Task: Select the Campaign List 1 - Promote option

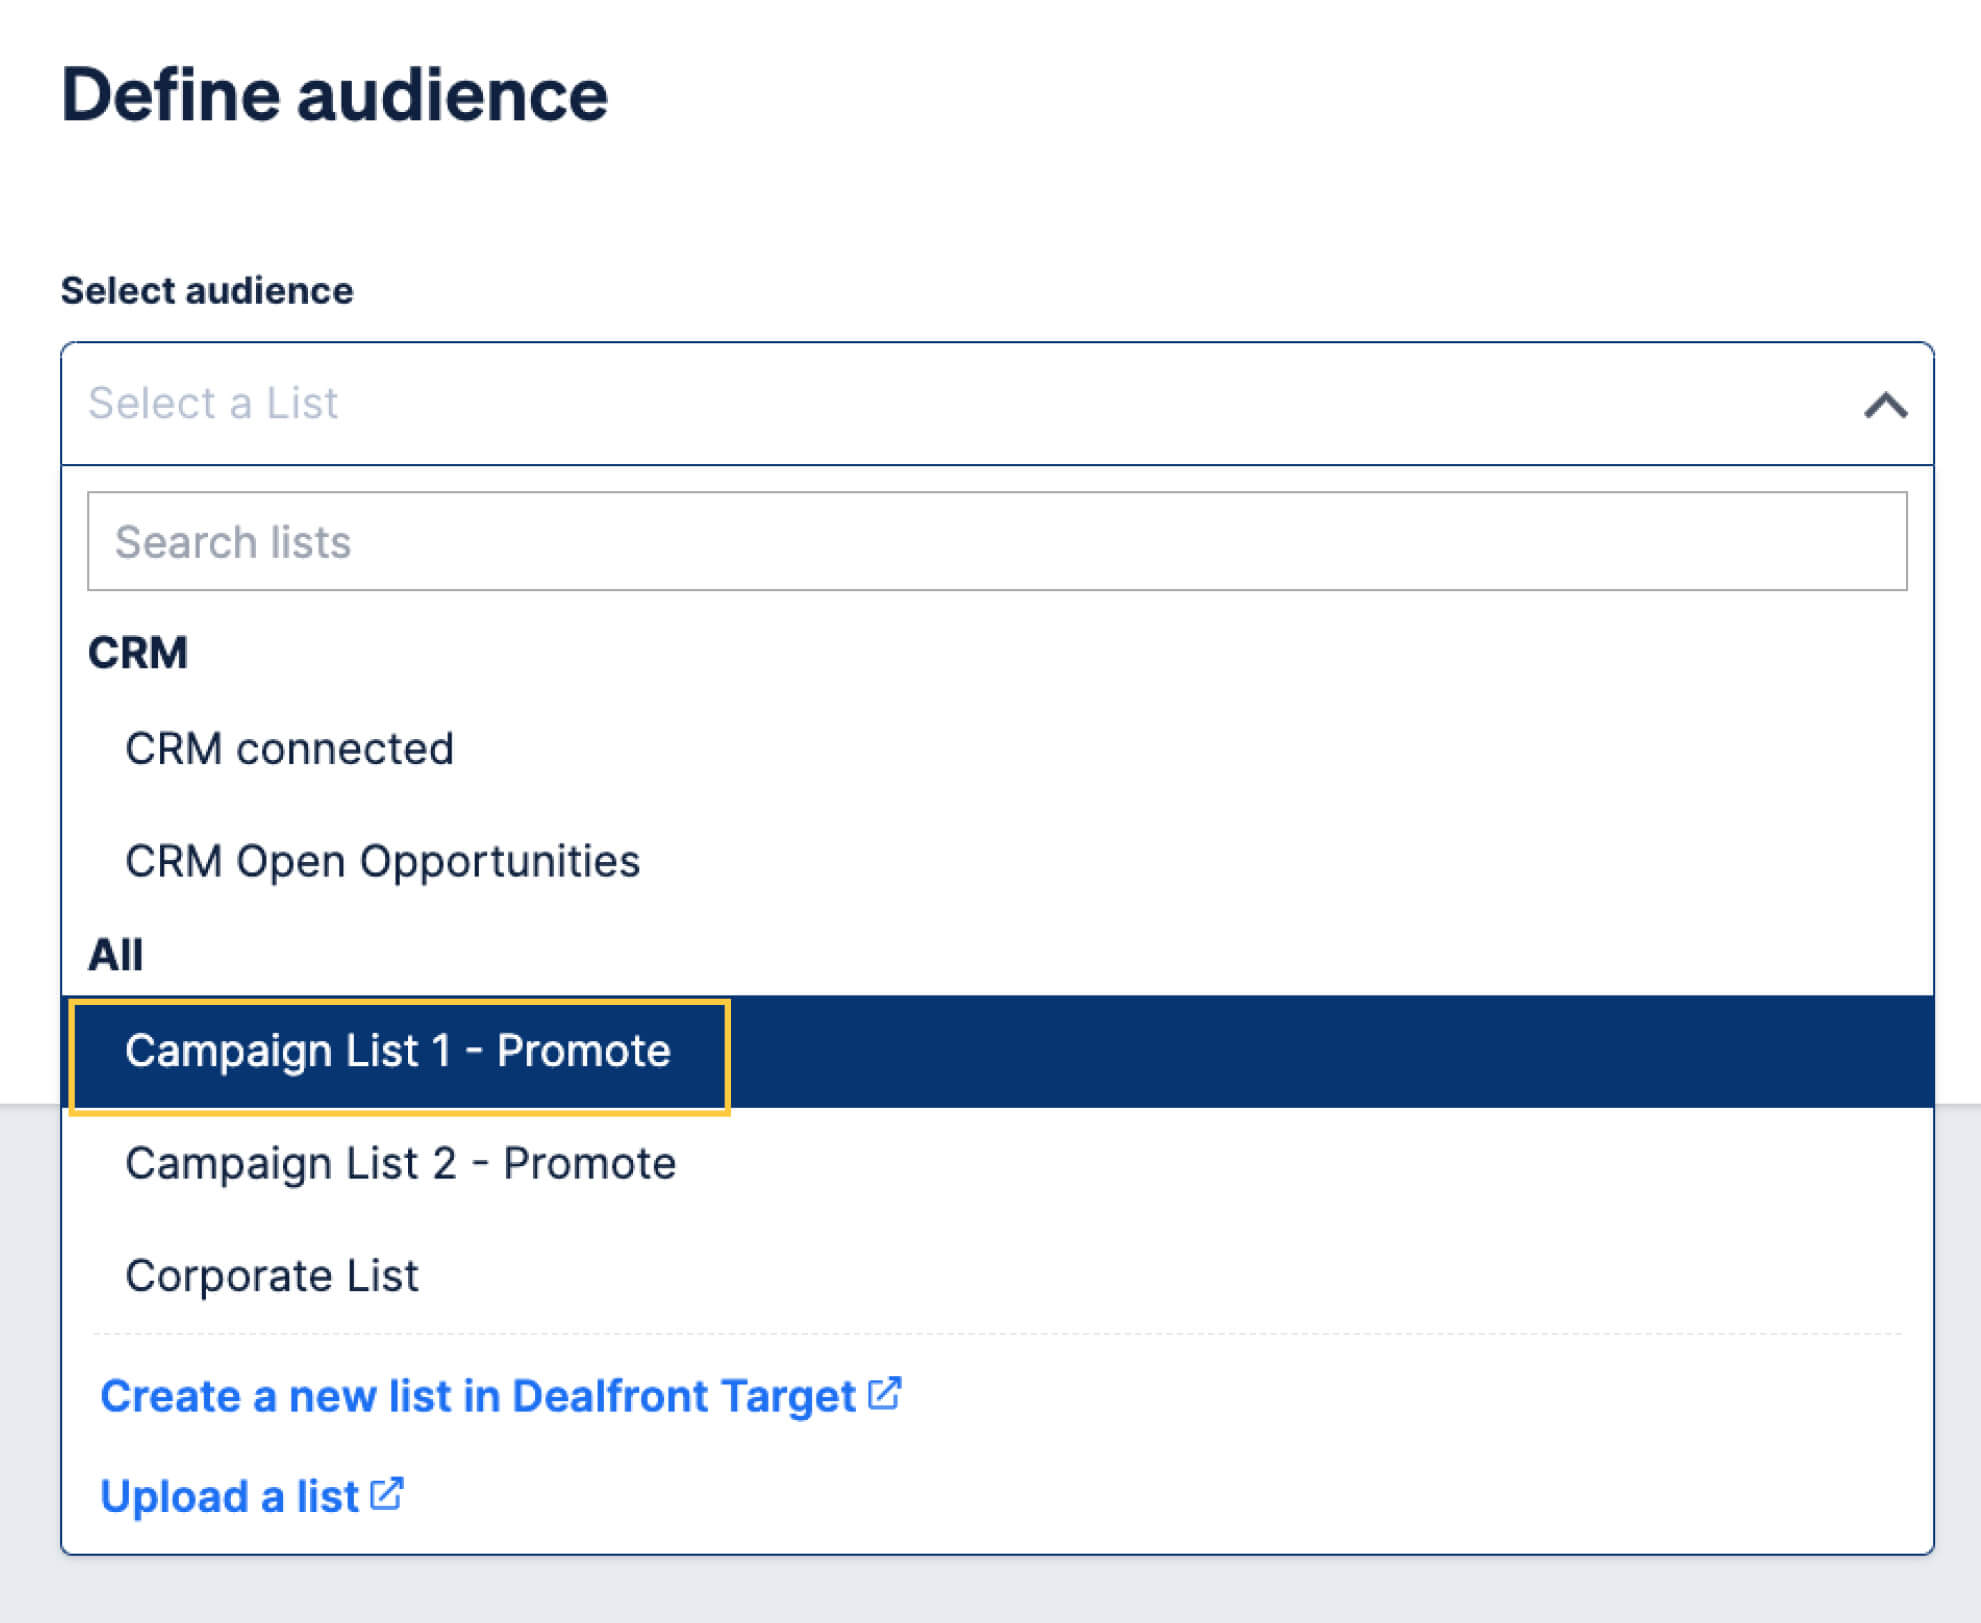Action: click(x=398, y=1051)
